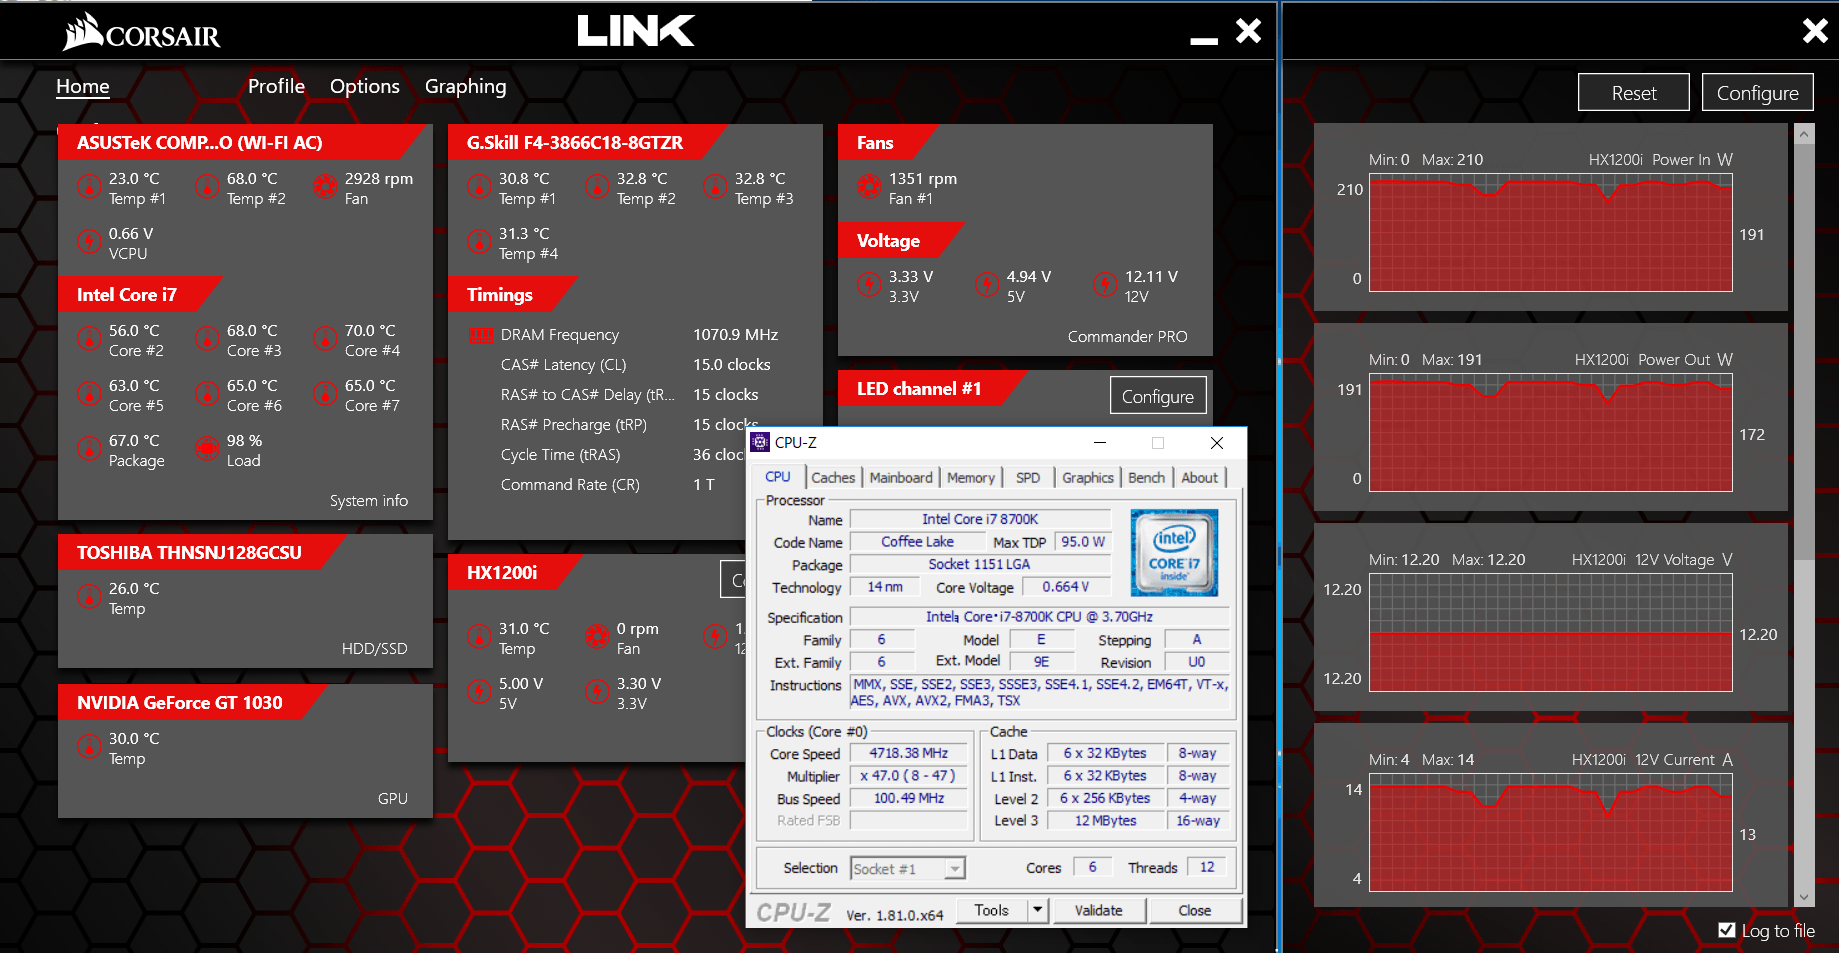Click the Core #6 temperature icon
Screen dimensions: 1839x953
(207, 393)
